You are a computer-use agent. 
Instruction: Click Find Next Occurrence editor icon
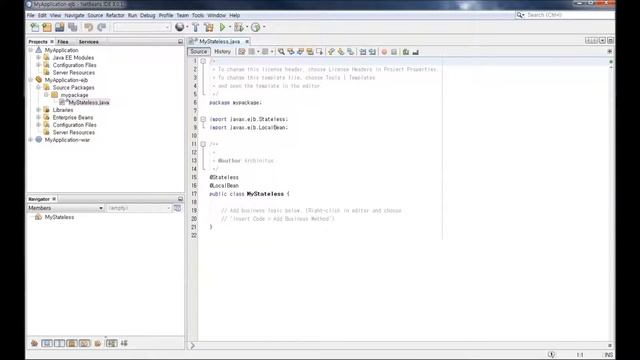pos(300,52)
